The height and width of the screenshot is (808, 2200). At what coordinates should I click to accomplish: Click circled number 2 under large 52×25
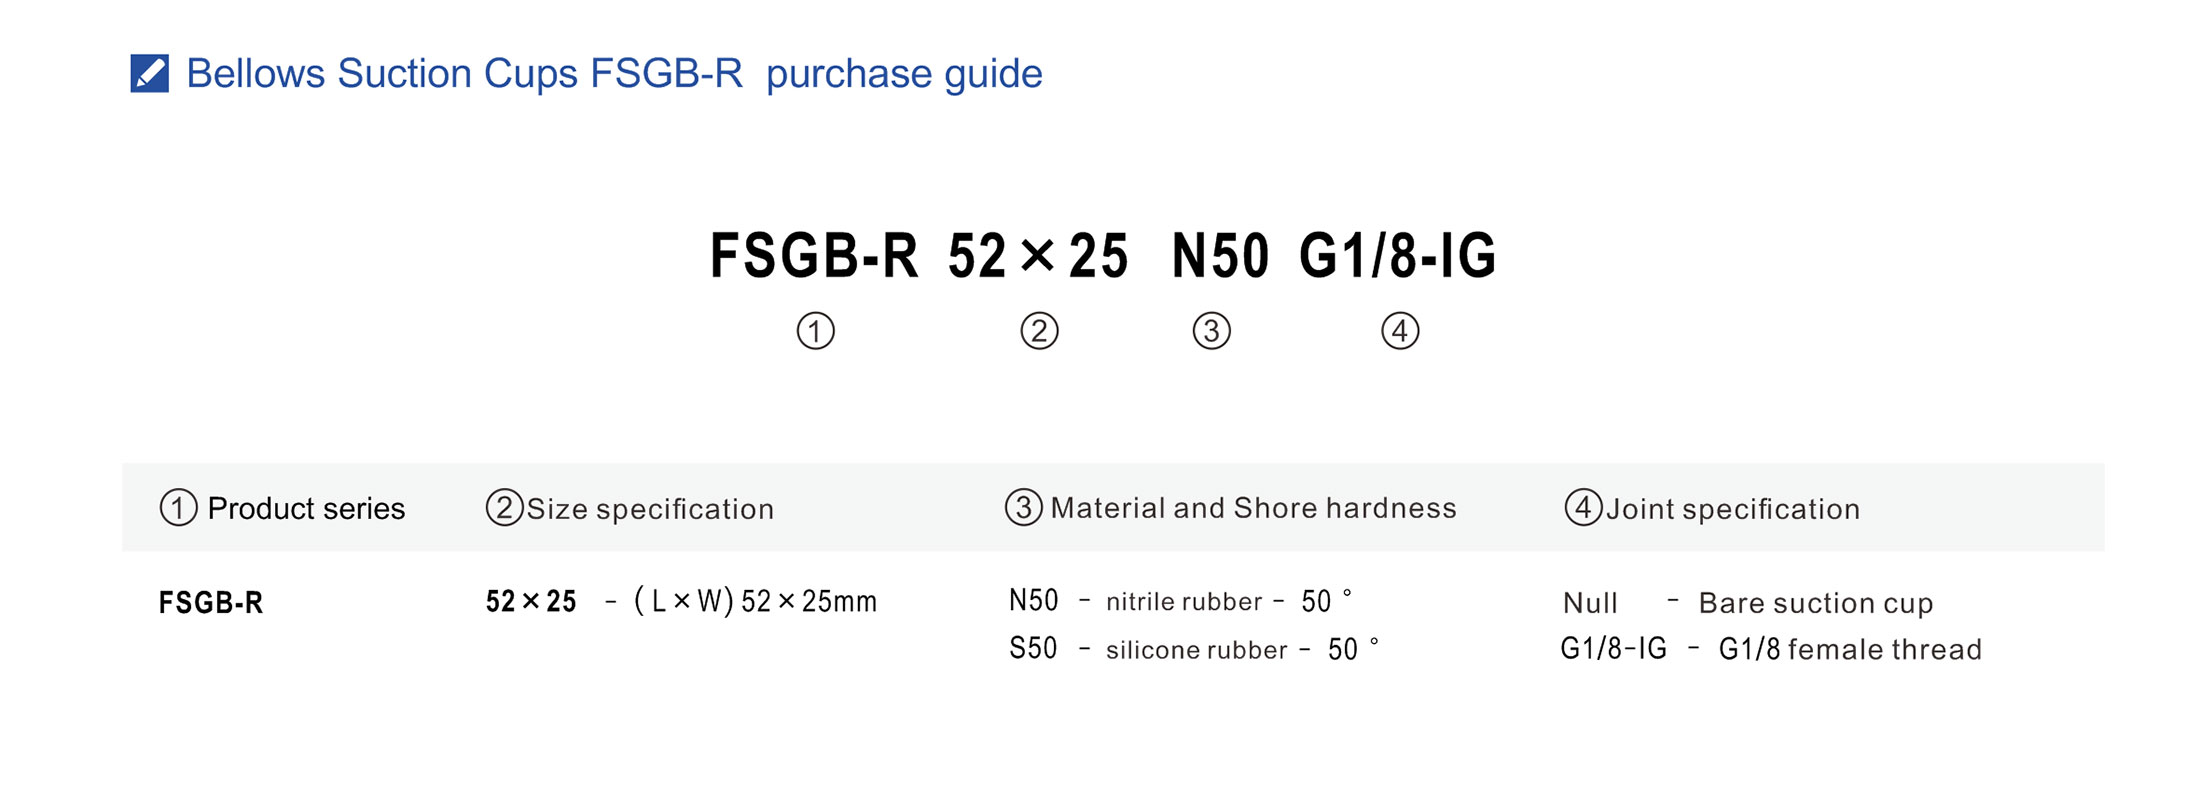1039,331
